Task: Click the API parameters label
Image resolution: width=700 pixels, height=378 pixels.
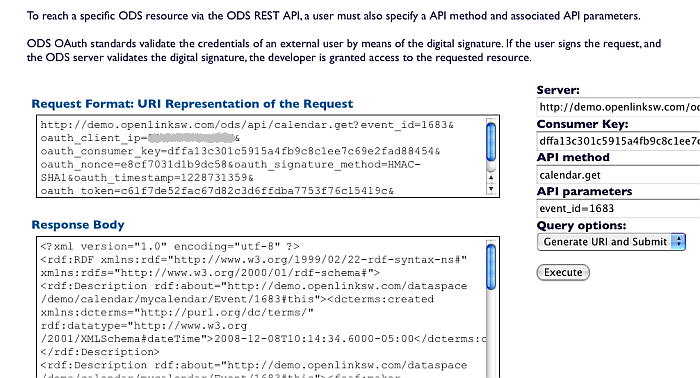Action: [x=584, y=191]
